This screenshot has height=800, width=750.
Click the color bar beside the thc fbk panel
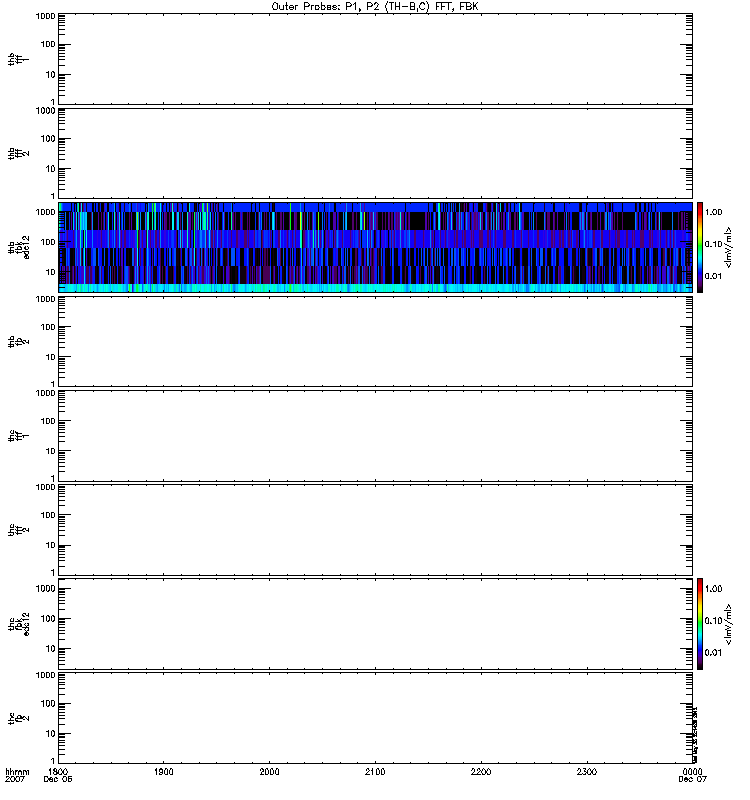point(700,623)
